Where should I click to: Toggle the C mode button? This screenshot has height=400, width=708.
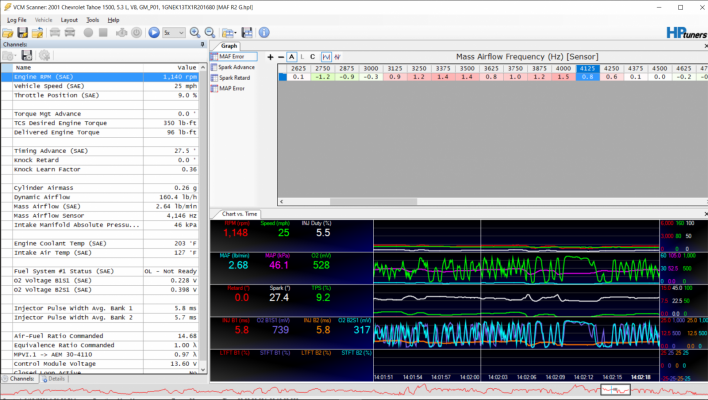(312, 57)
